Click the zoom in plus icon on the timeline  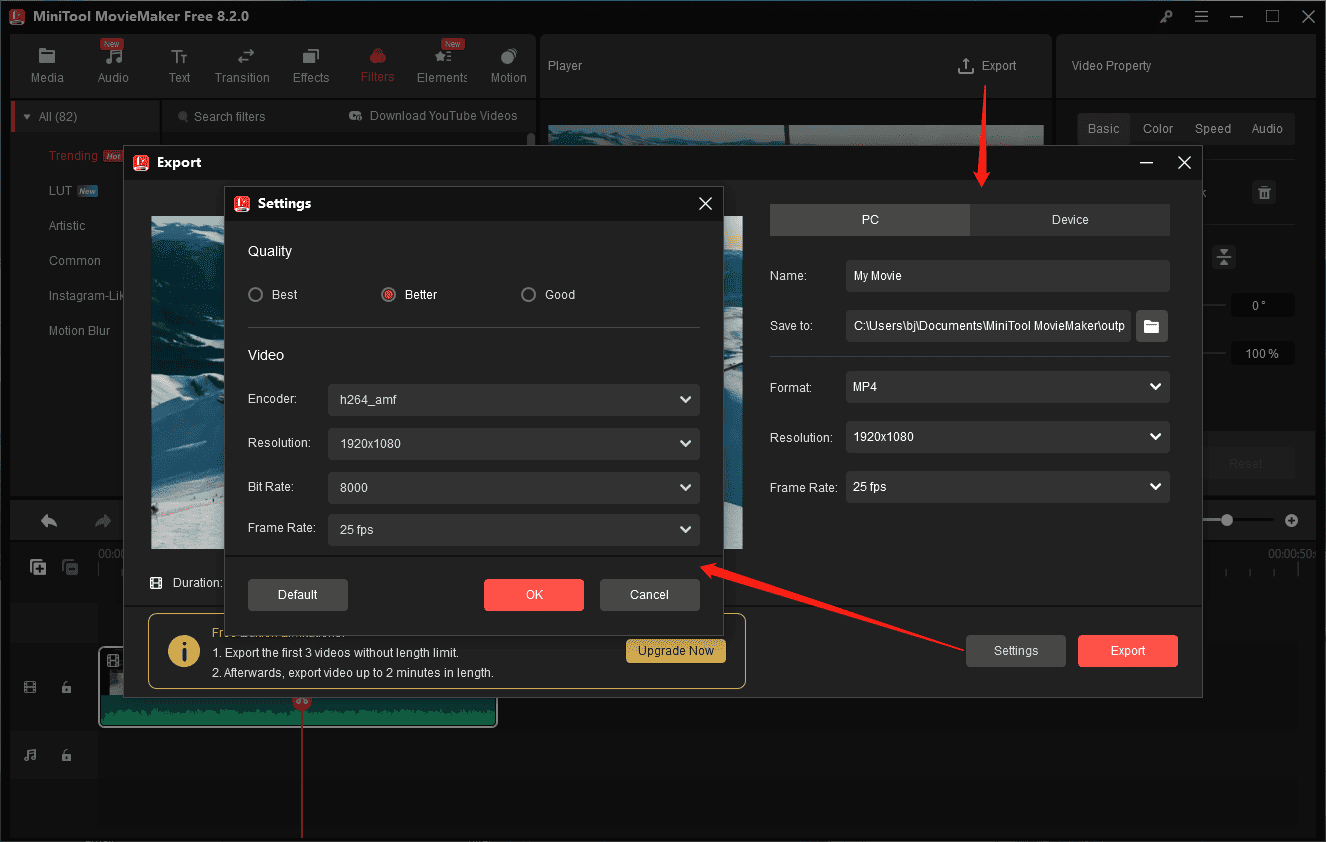click(x=1291, y=520)
